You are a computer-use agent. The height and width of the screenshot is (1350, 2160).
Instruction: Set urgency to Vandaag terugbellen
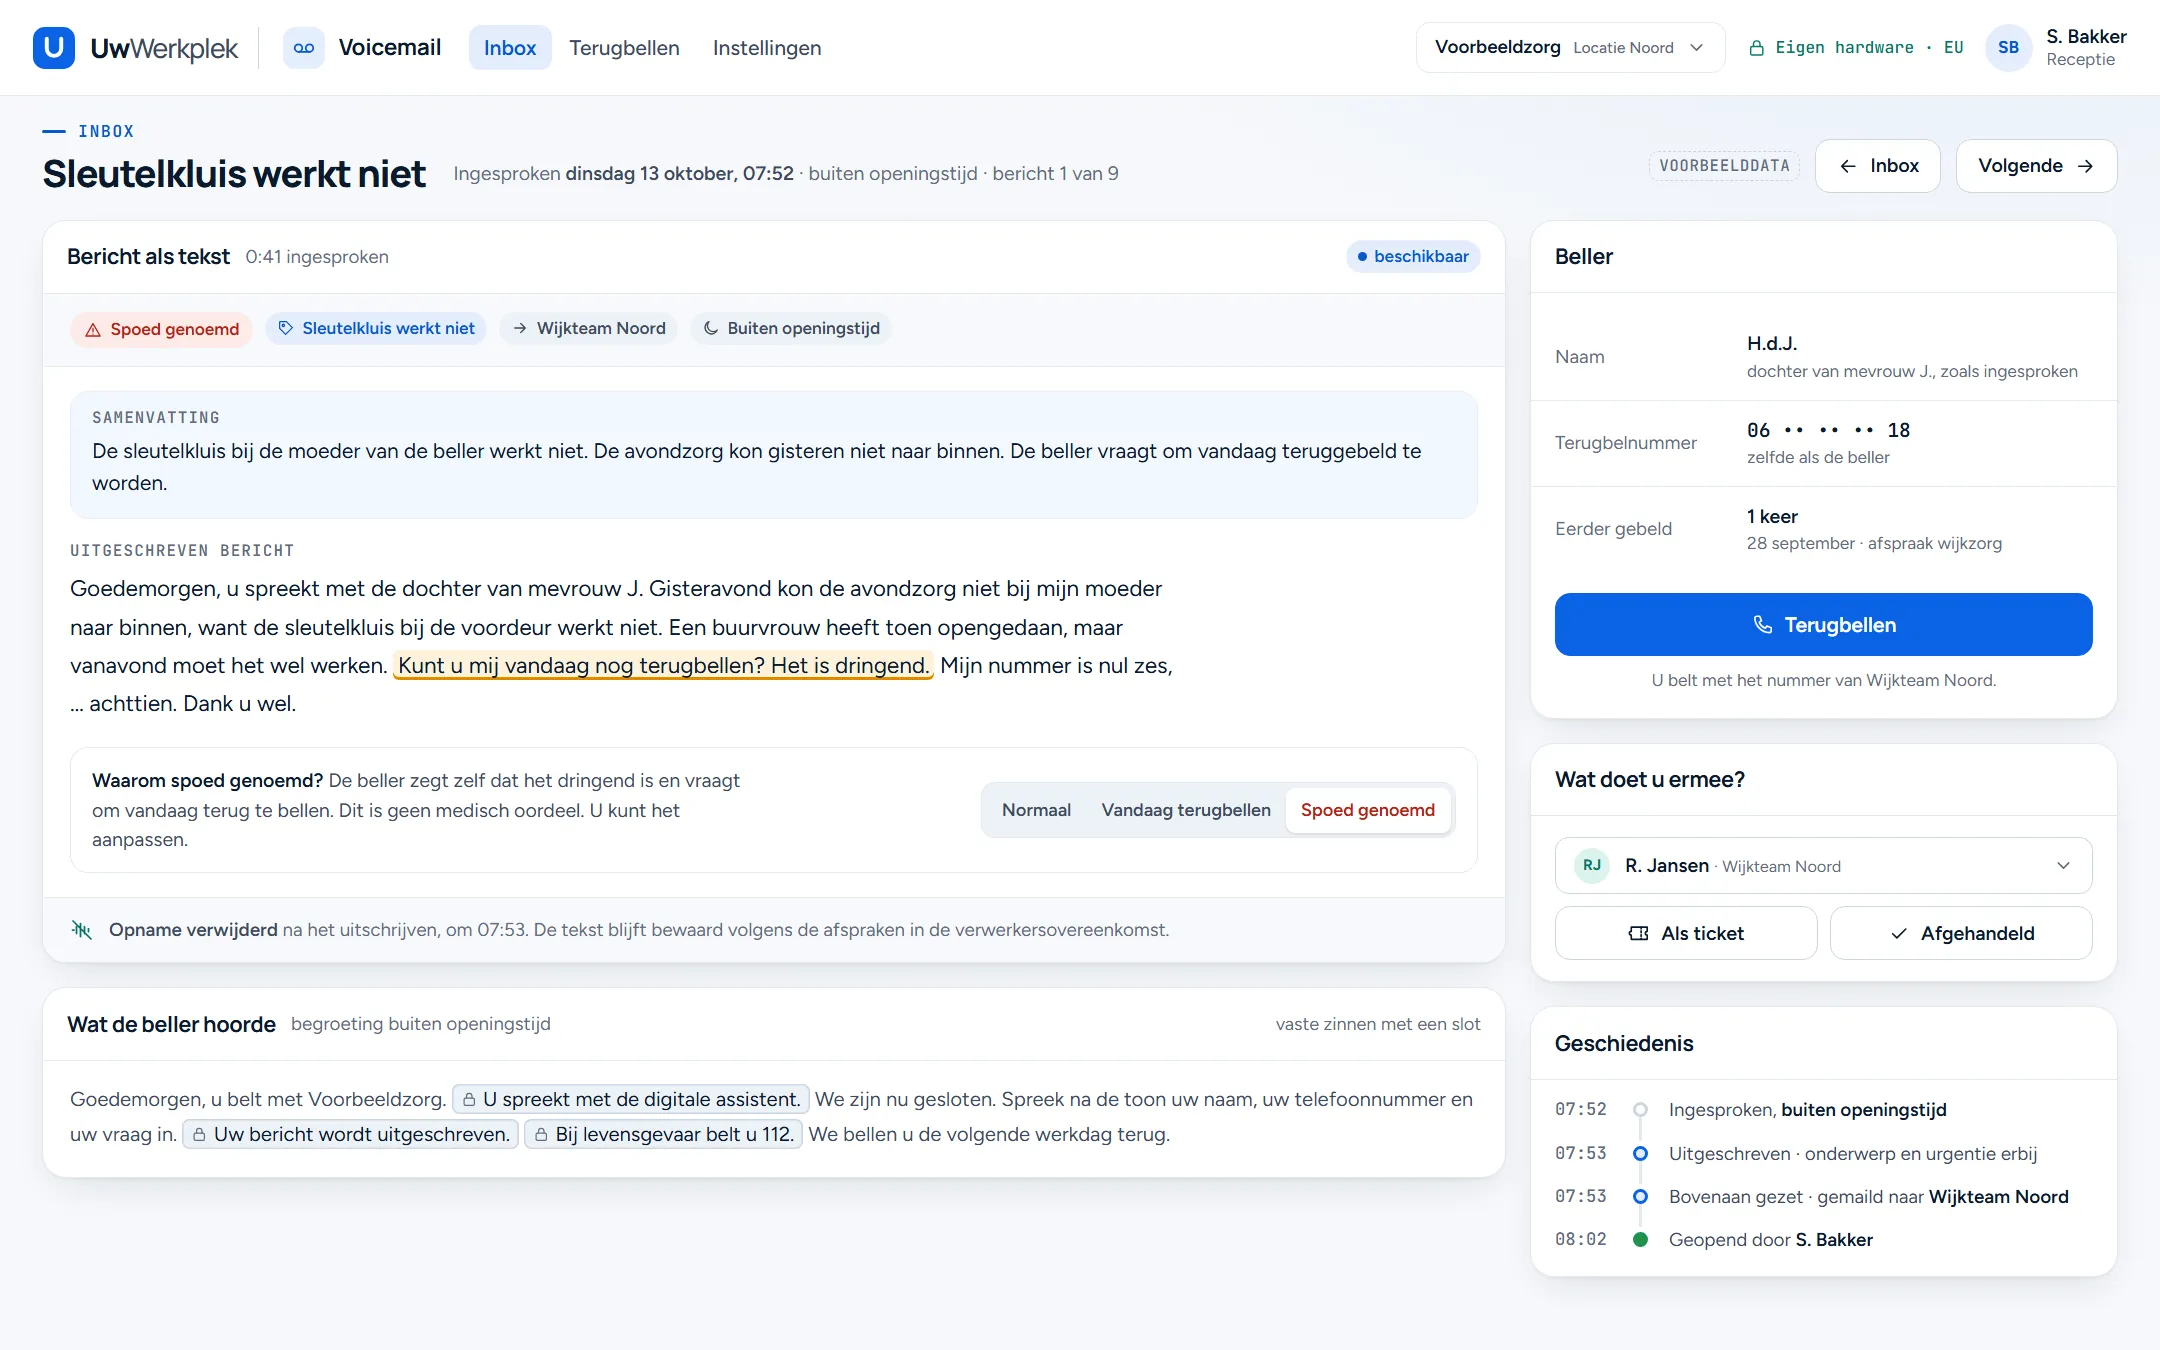point(1186,810)
